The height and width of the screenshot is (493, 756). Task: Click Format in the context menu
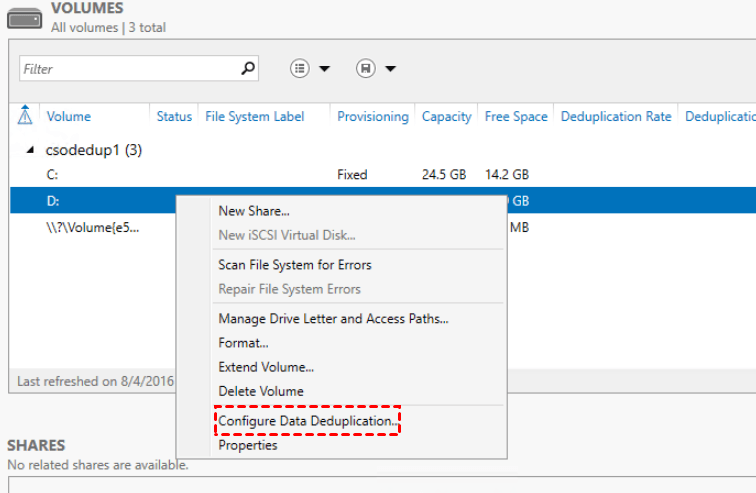pyautogui.click(x=243, y=343)
